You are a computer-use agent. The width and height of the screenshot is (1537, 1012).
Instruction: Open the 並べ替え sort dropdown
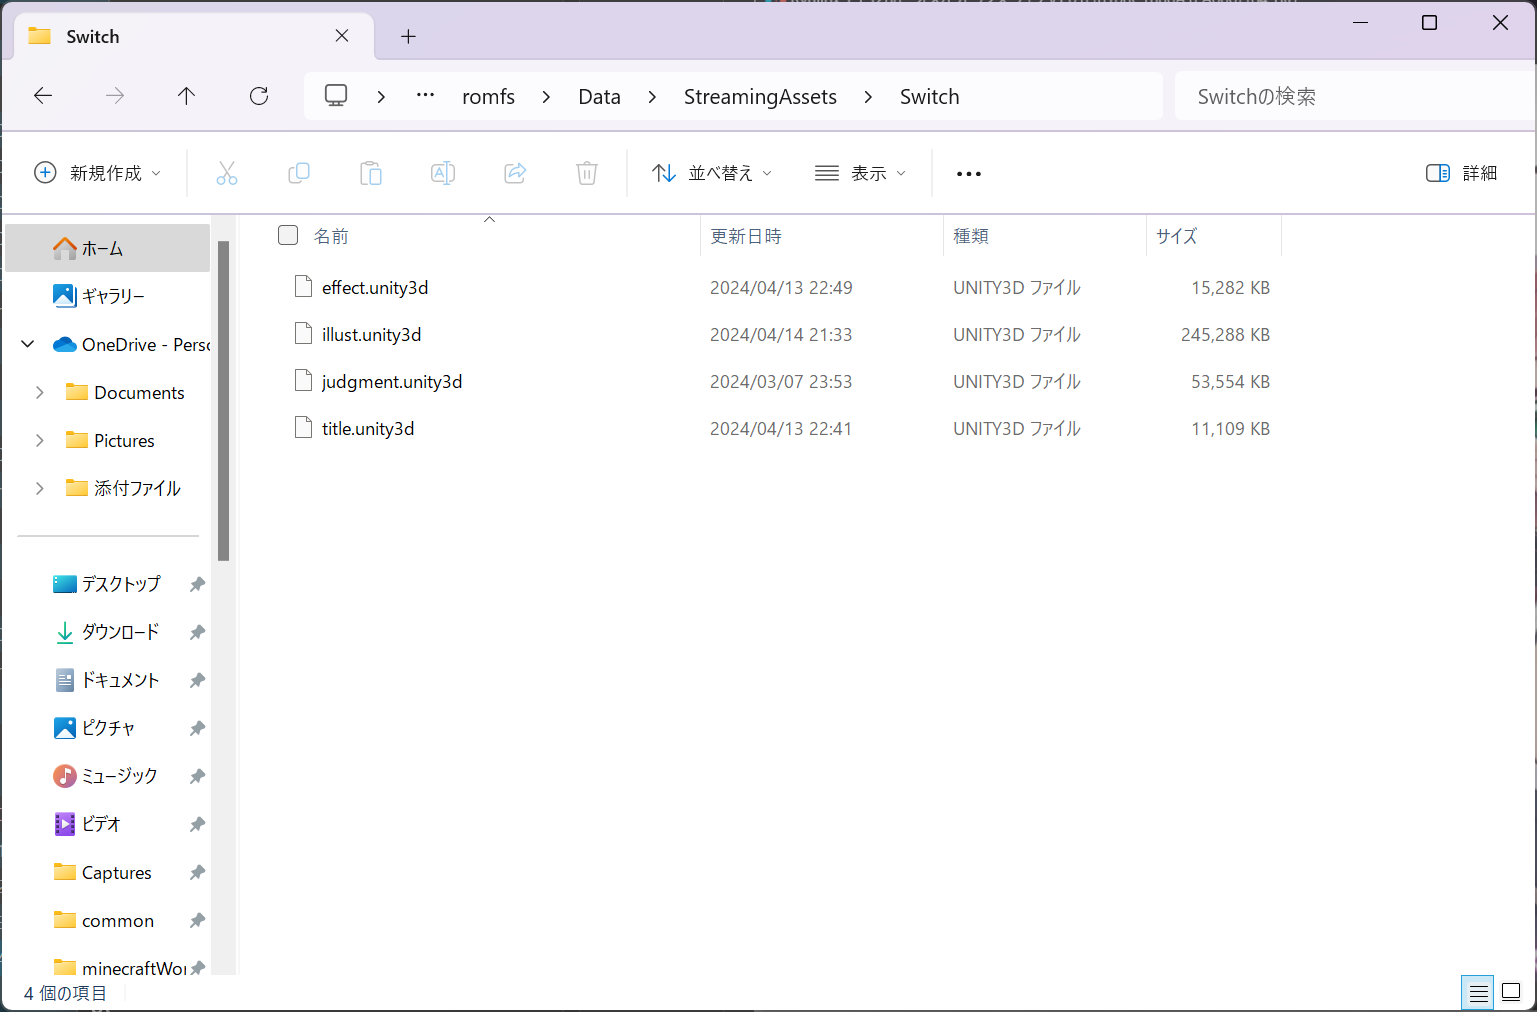(x=712, y=173)
